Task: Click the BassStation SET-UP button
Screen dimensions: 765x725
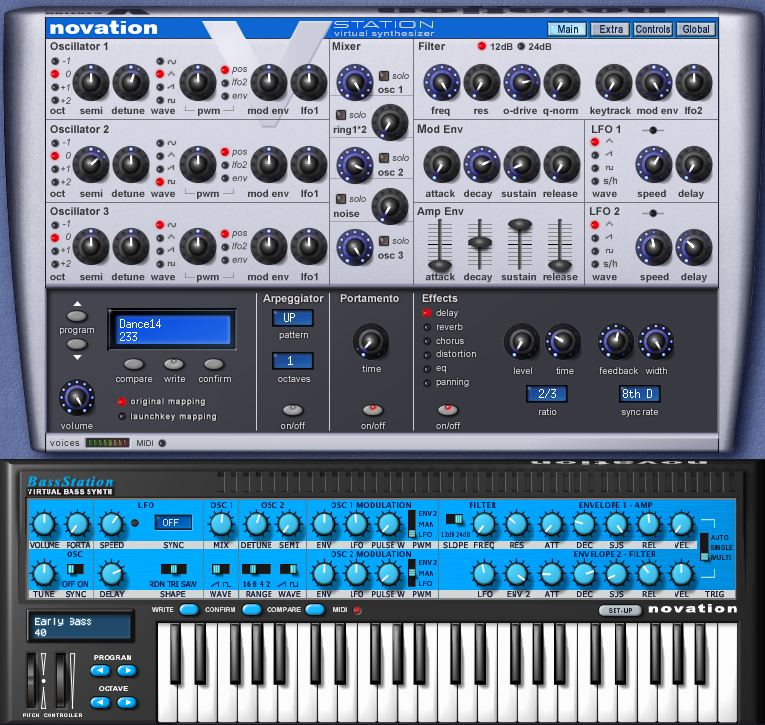Action: coord(620,610)
